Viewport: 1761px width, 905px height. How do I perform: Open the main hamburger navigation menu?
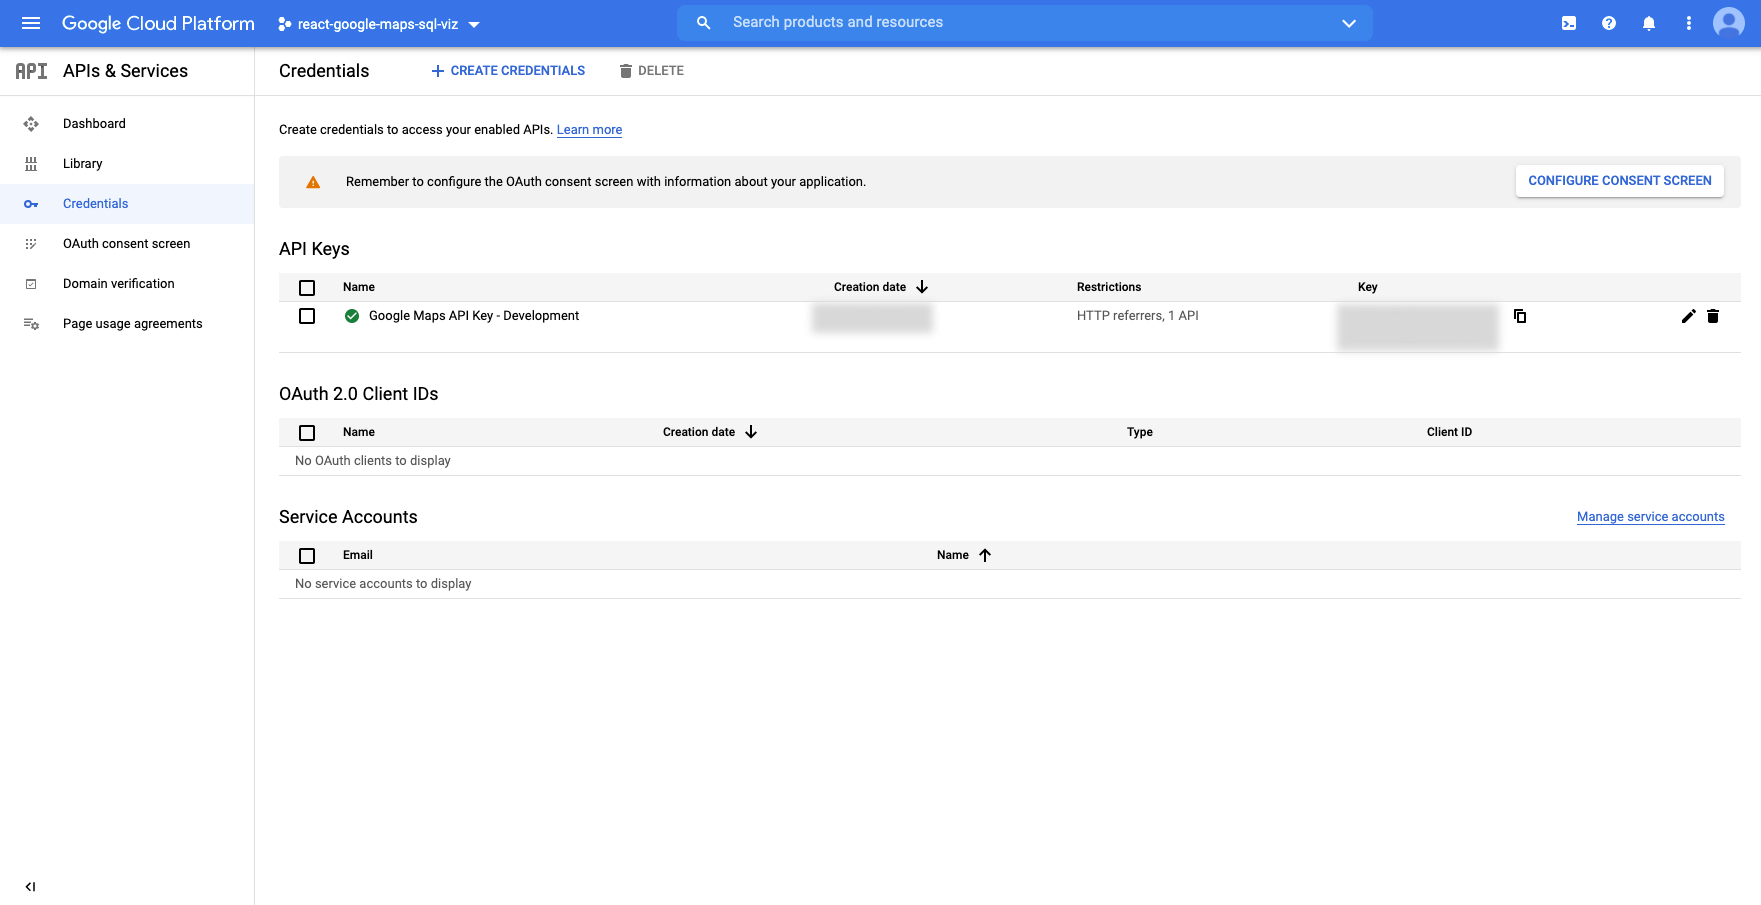point(31,23)
